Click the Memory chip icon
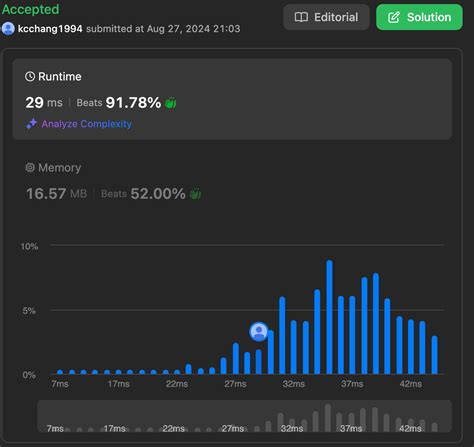This screenshot has width=474, height=447. tap(30, 167)
